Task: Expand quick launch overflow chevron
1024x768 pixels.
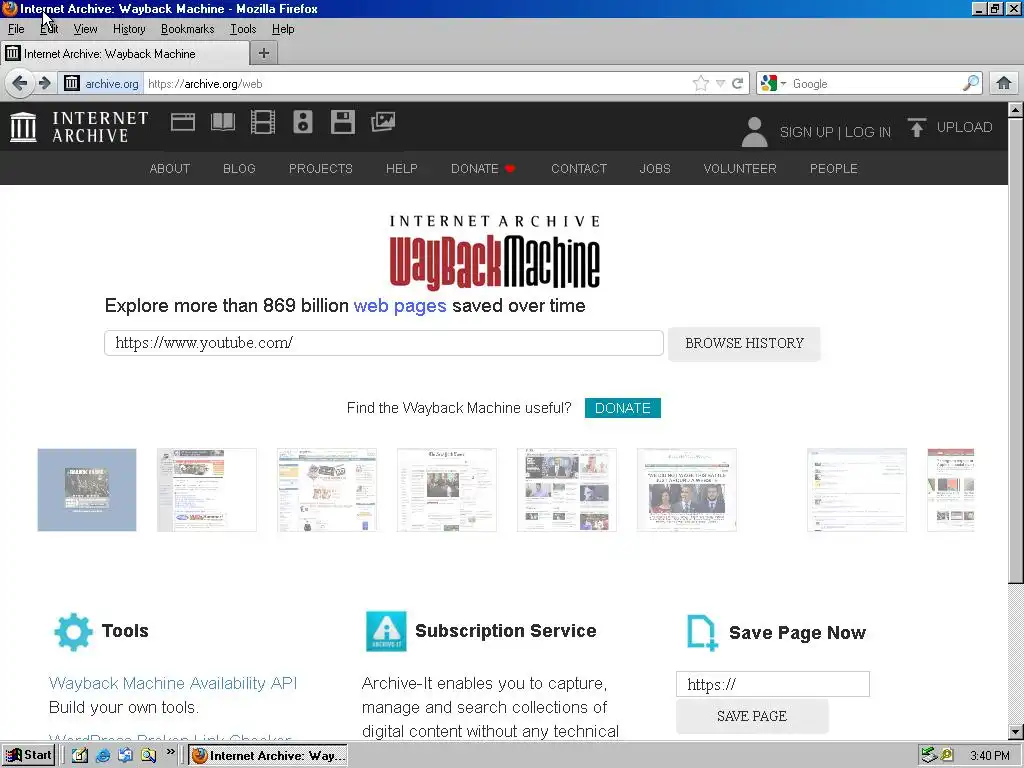Action: 170,752
